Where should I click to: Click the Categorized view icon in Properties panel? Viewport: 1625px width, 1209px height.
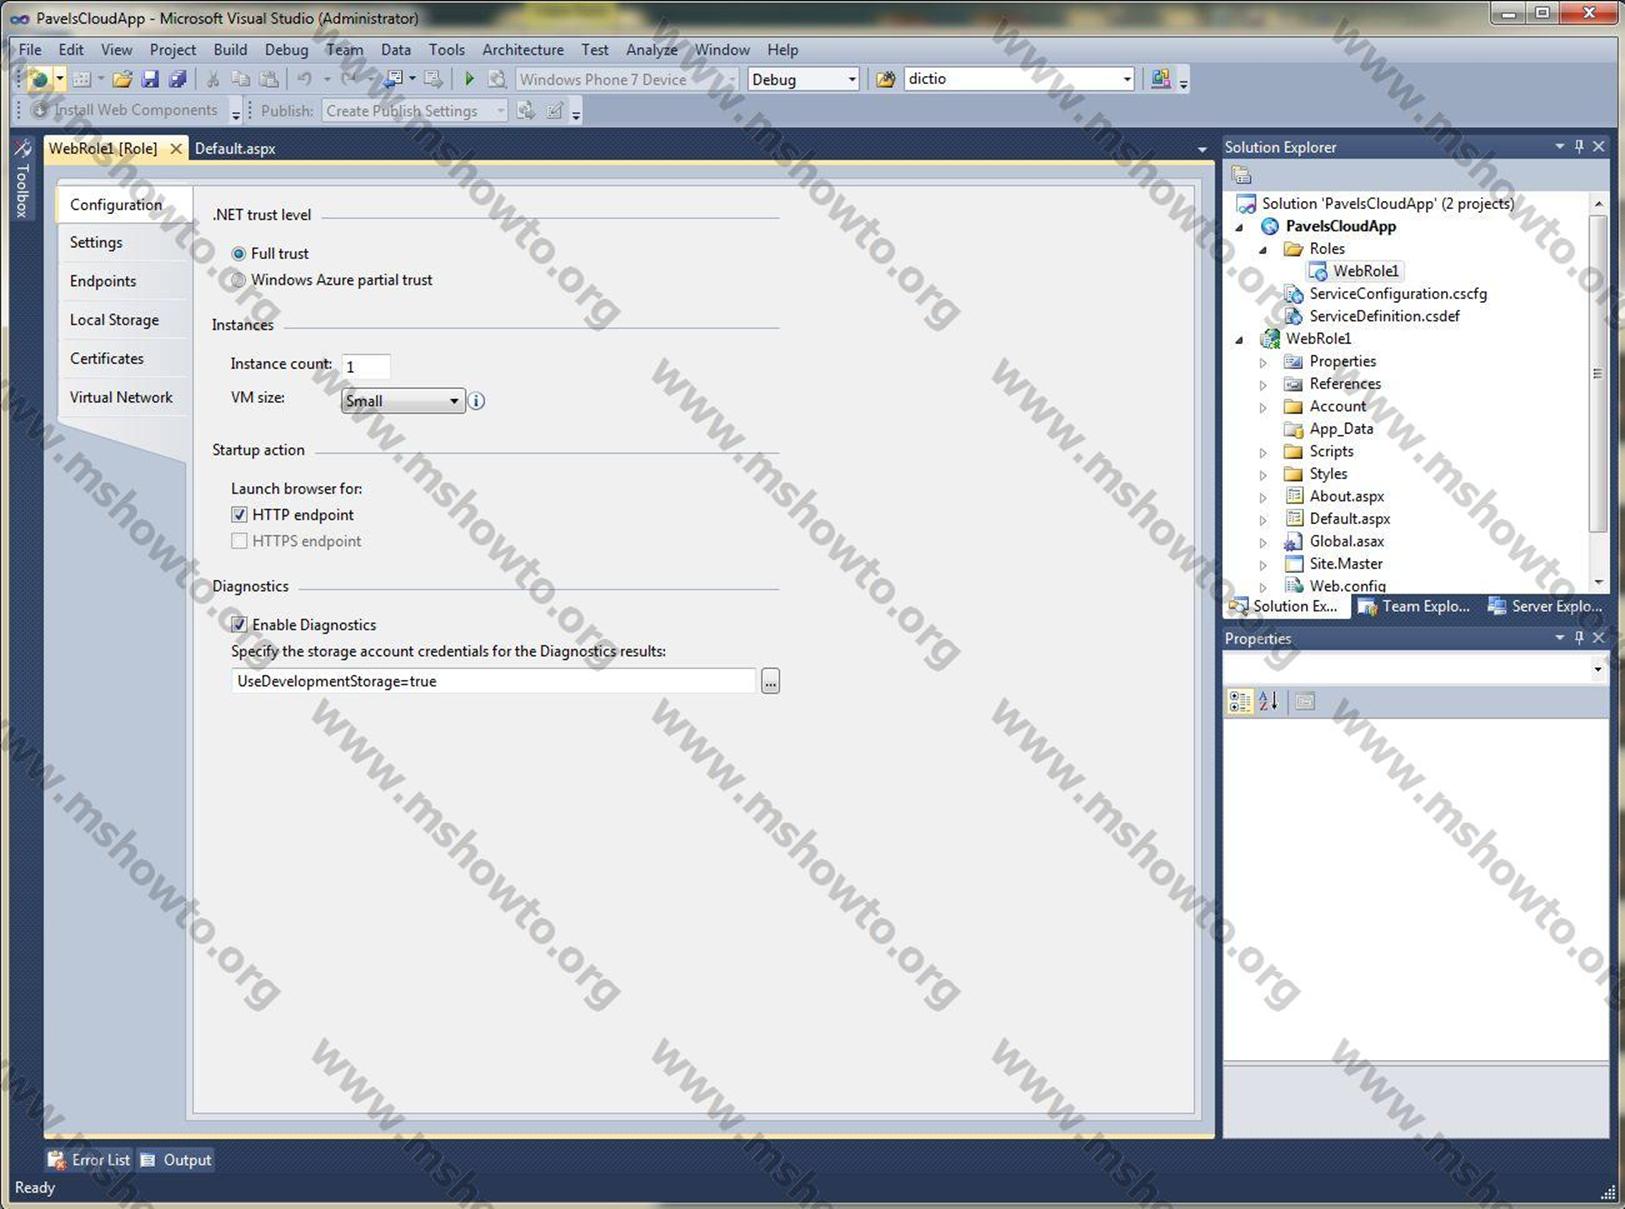(1240, 701)
